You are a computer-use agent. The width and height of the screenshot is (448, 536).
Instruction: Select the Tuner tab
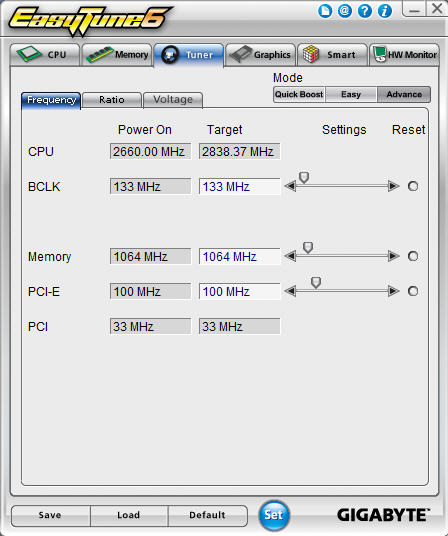click(x=189, y=55)
